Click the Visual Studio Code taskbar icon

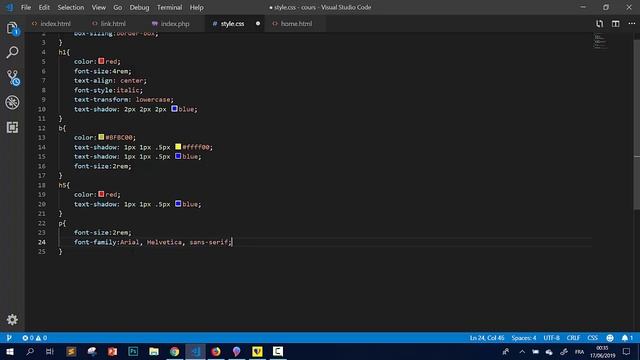tap(196, 351)
